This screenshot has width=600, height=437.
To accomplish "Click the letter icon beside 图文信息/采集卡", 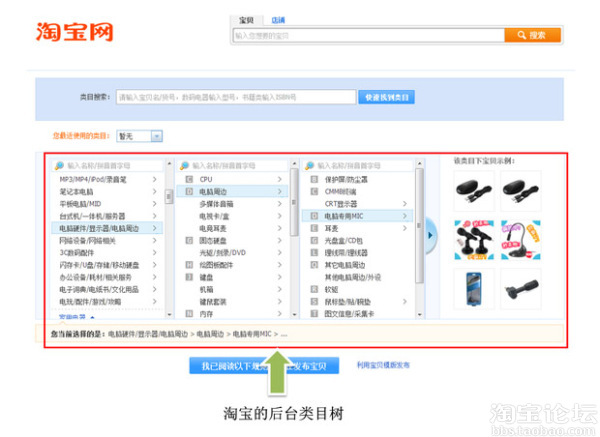I will coord(314,313).
